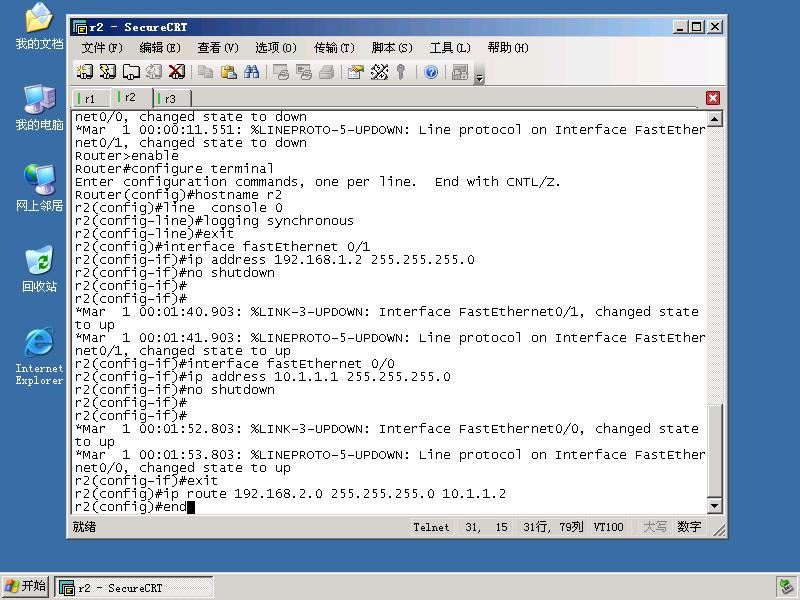Viewport: 800px width, 600px height.
Task: Click the 'hostname r2' terminal line
Action: (x=178, y=195)
